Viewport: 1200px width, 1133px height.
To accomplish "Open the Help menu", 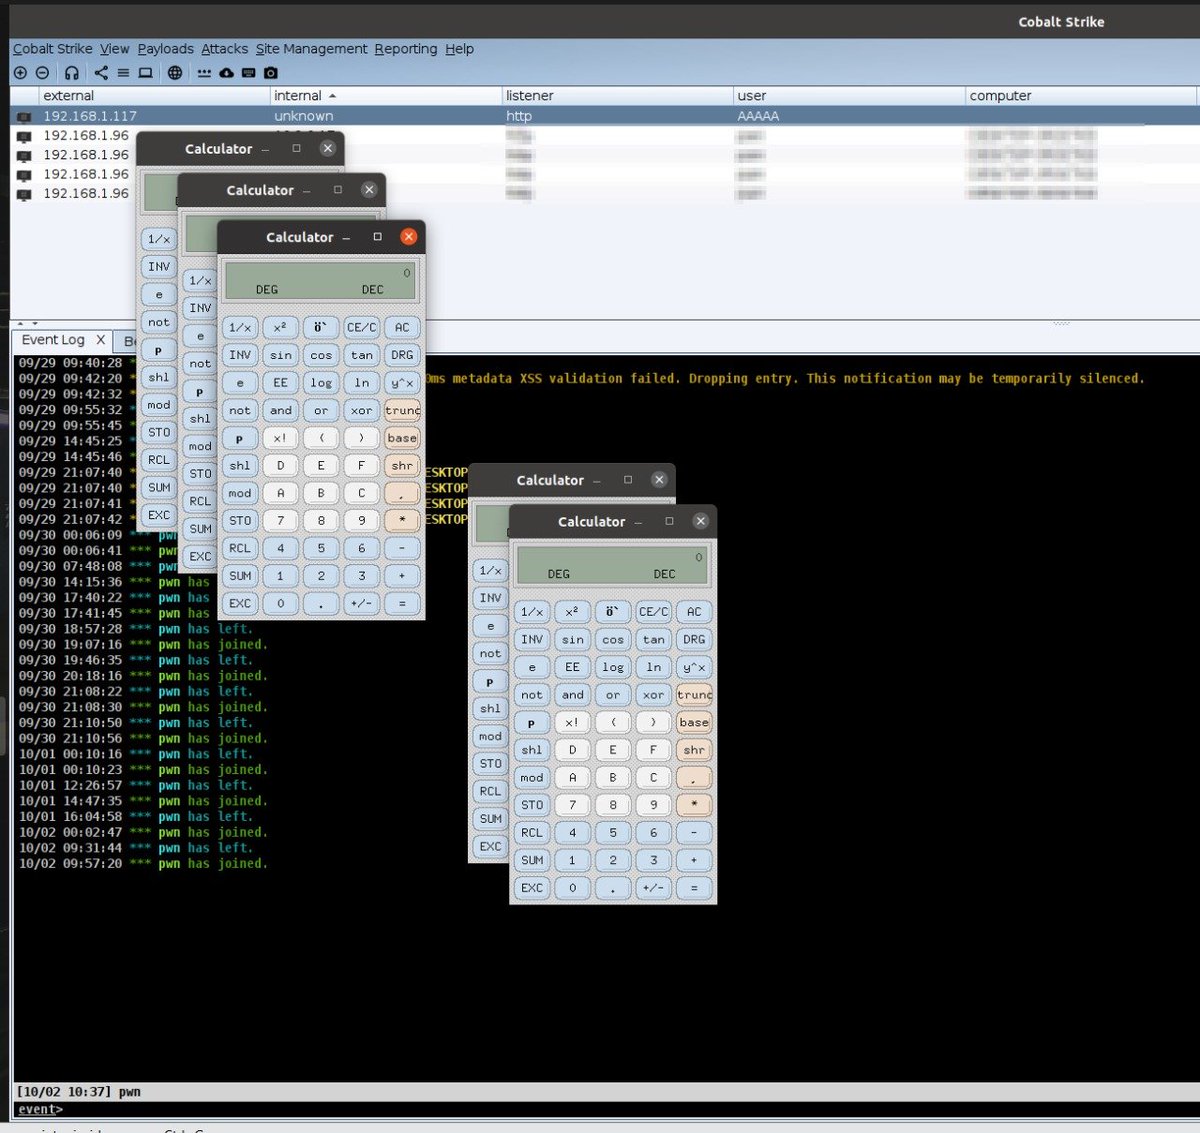I will pyautogui.click(x=459, y=49).
